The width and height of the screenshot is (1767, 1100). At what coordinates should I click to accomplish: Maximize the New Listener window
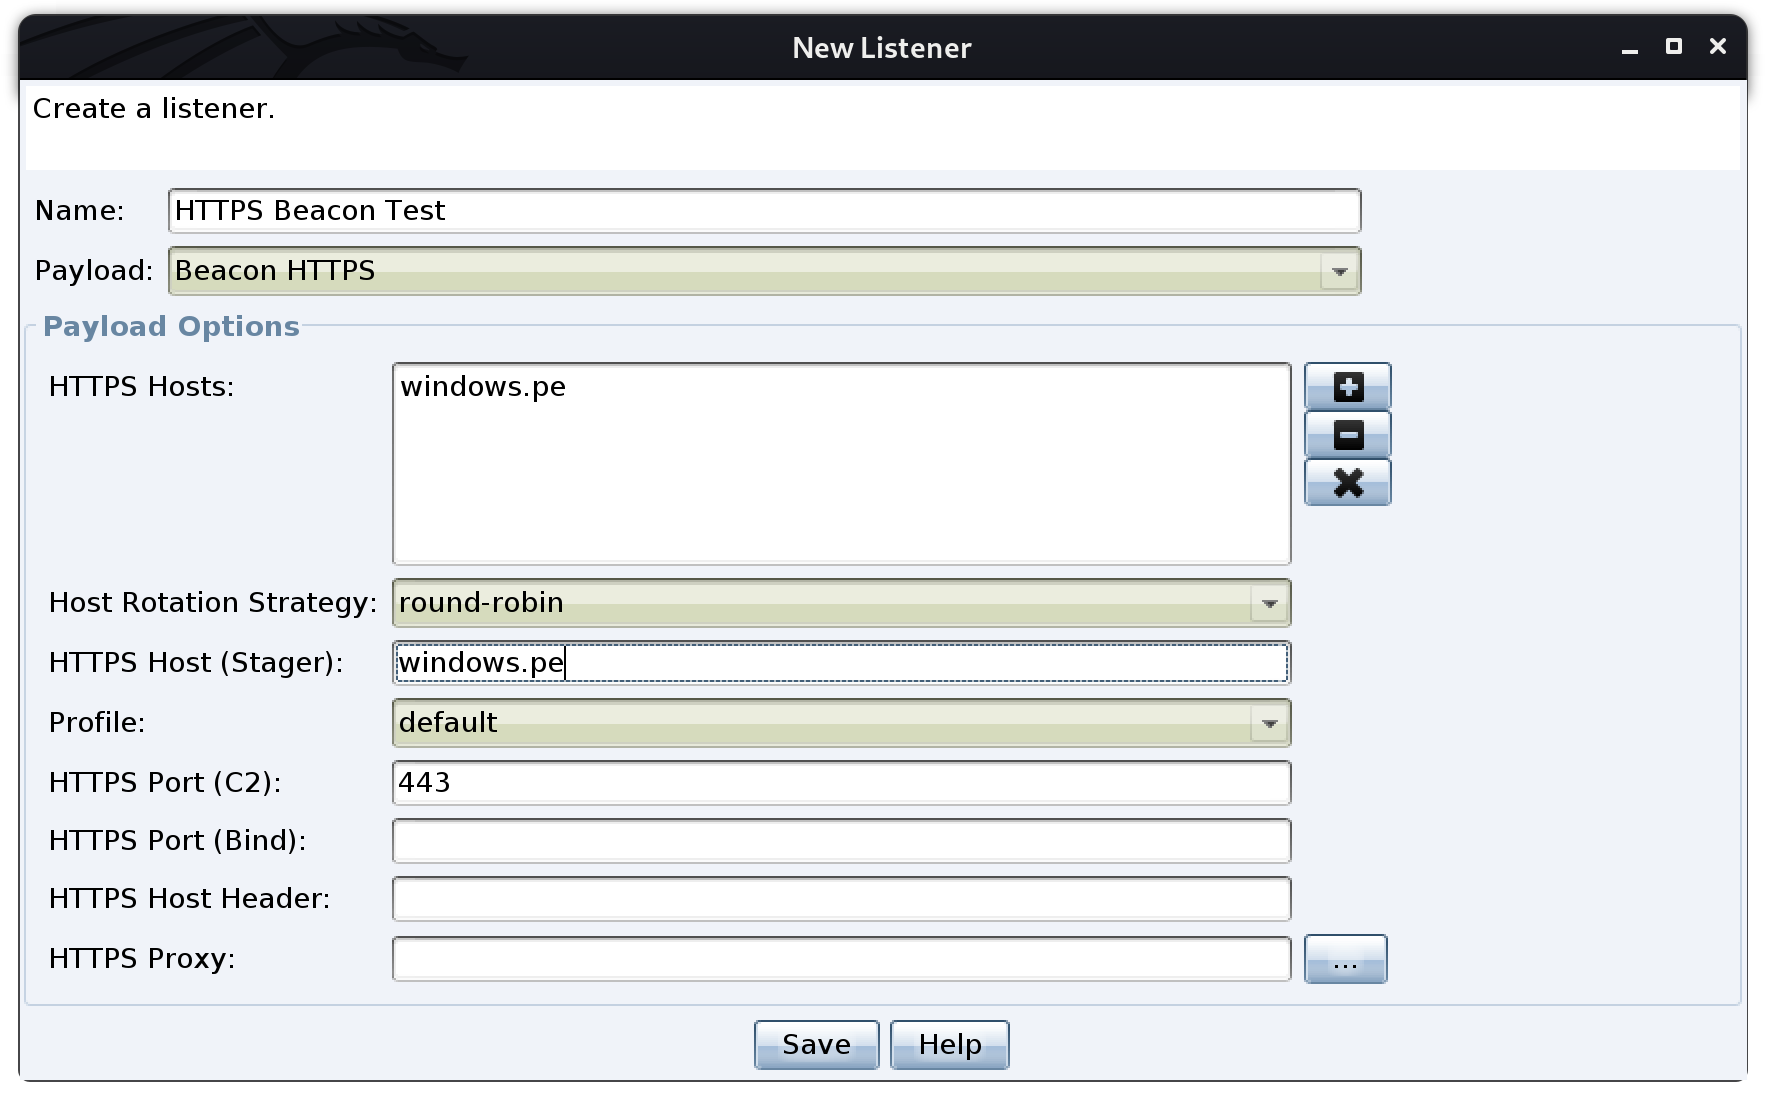click(1674, 46)
